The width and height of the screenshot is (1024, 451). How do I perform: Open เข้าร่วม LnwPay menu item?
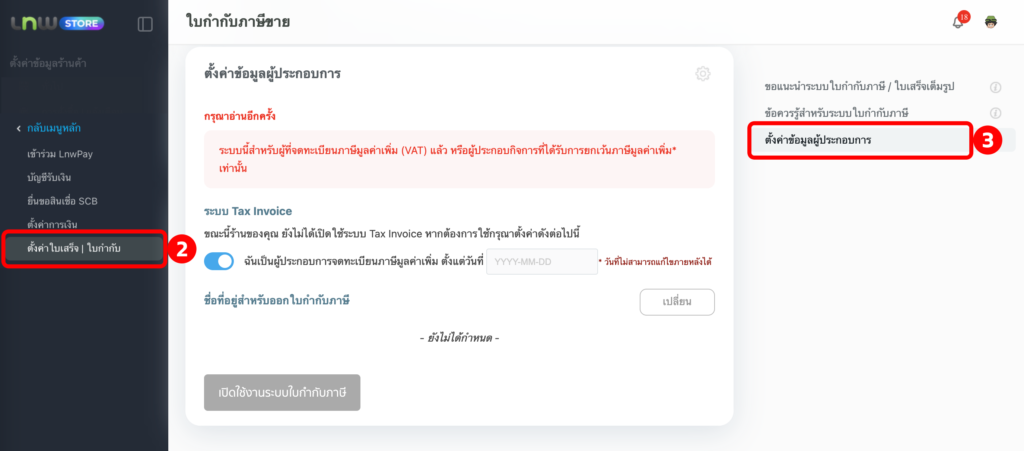coord(66,154)
